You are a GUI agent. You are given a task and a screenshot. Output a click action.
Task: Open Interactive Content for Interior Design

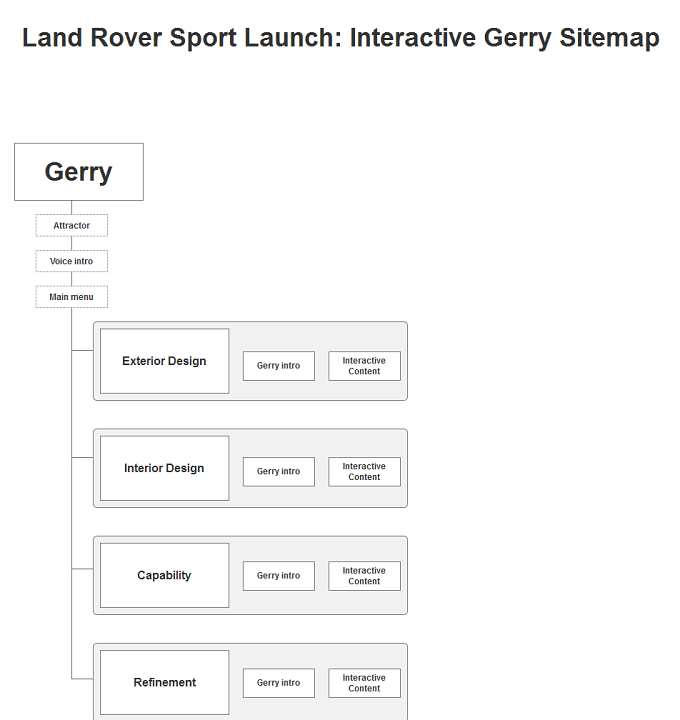(x=364, y=472)
